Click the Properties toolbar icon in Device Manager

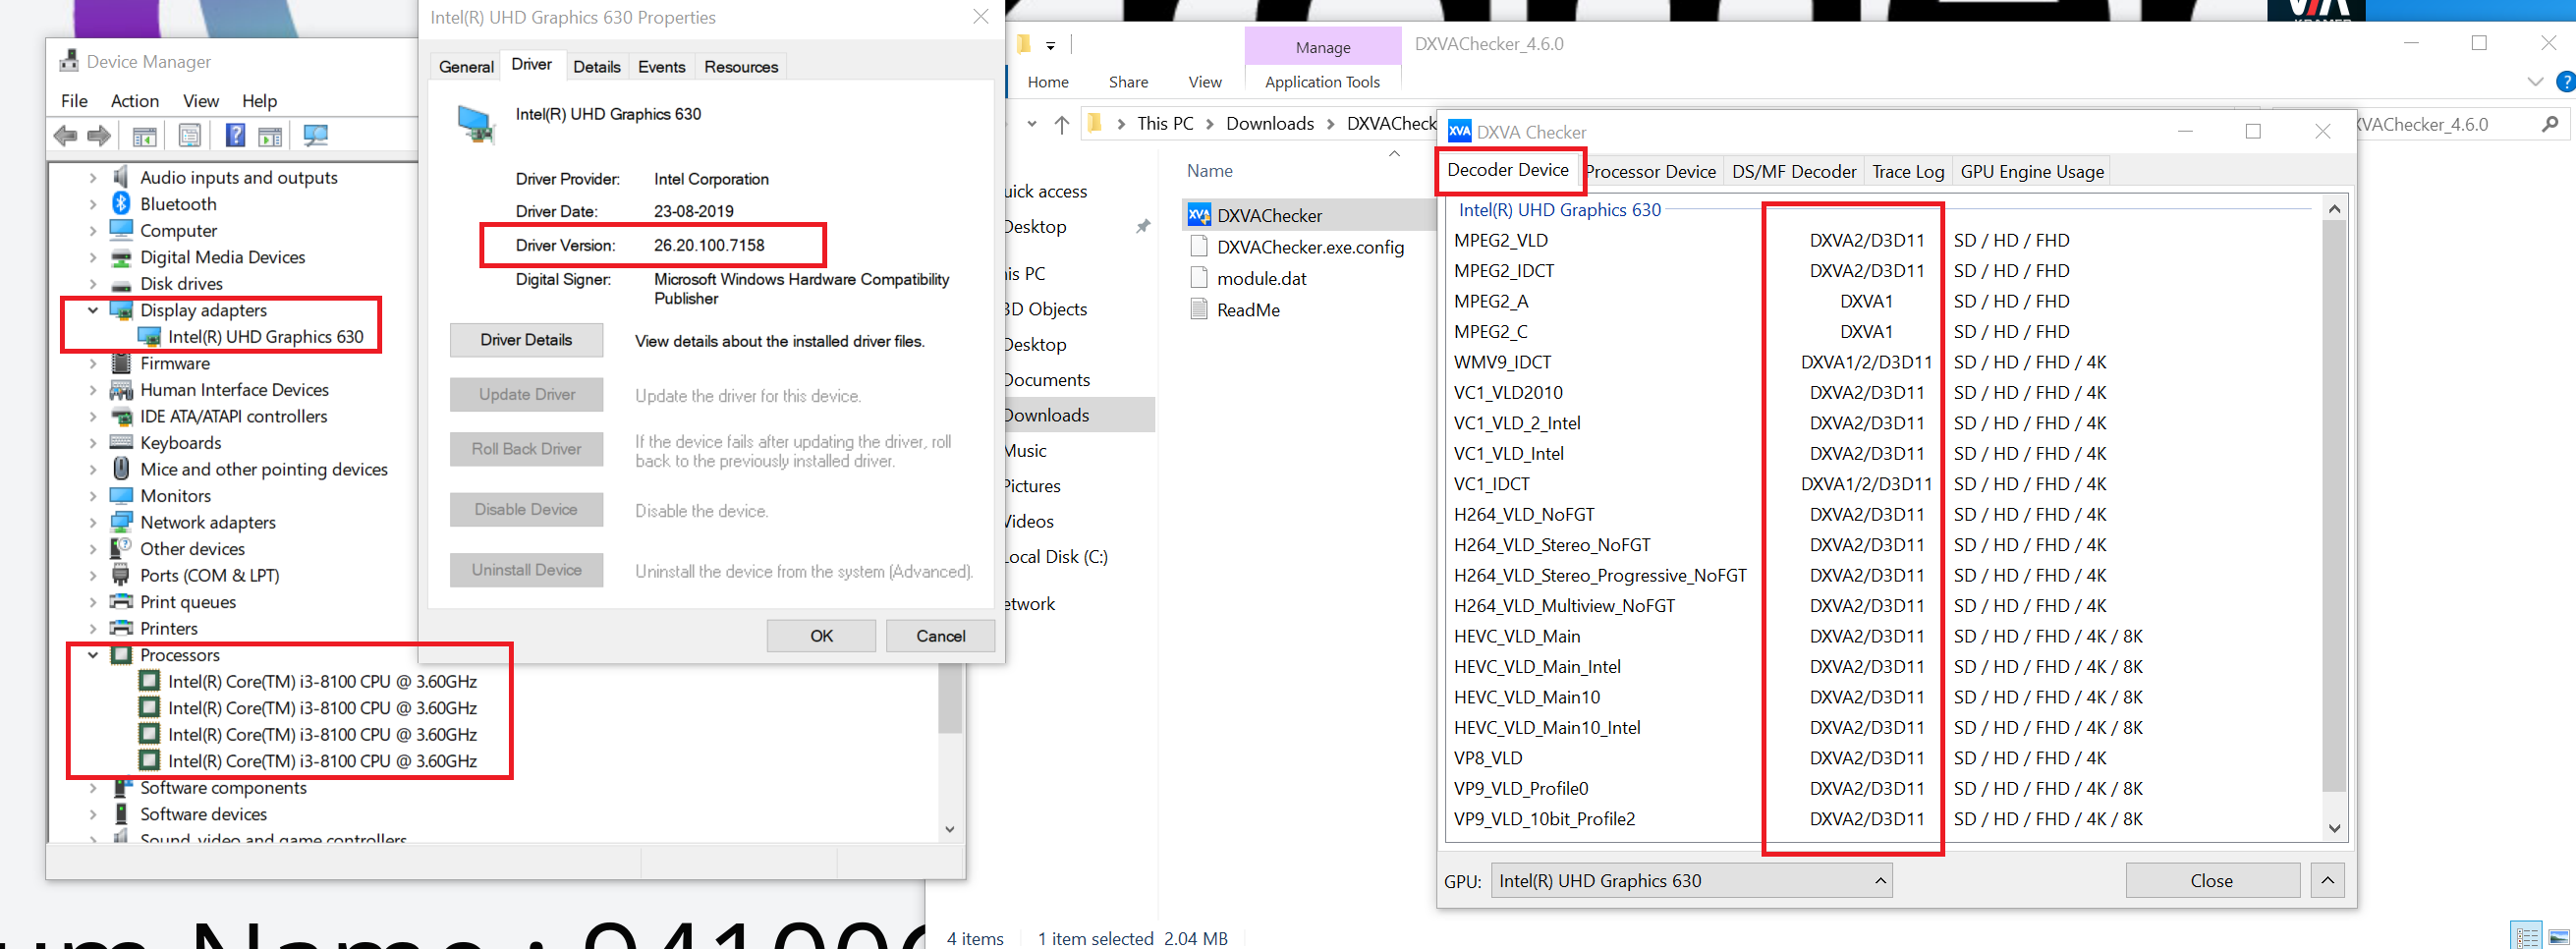(x=190, y=135)
